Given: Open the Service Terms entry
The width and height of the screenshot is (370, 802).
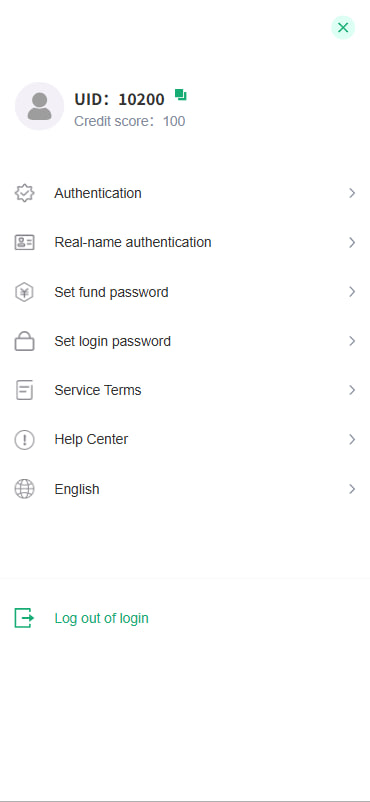Looking at the screenshot, I should point(185,390).
